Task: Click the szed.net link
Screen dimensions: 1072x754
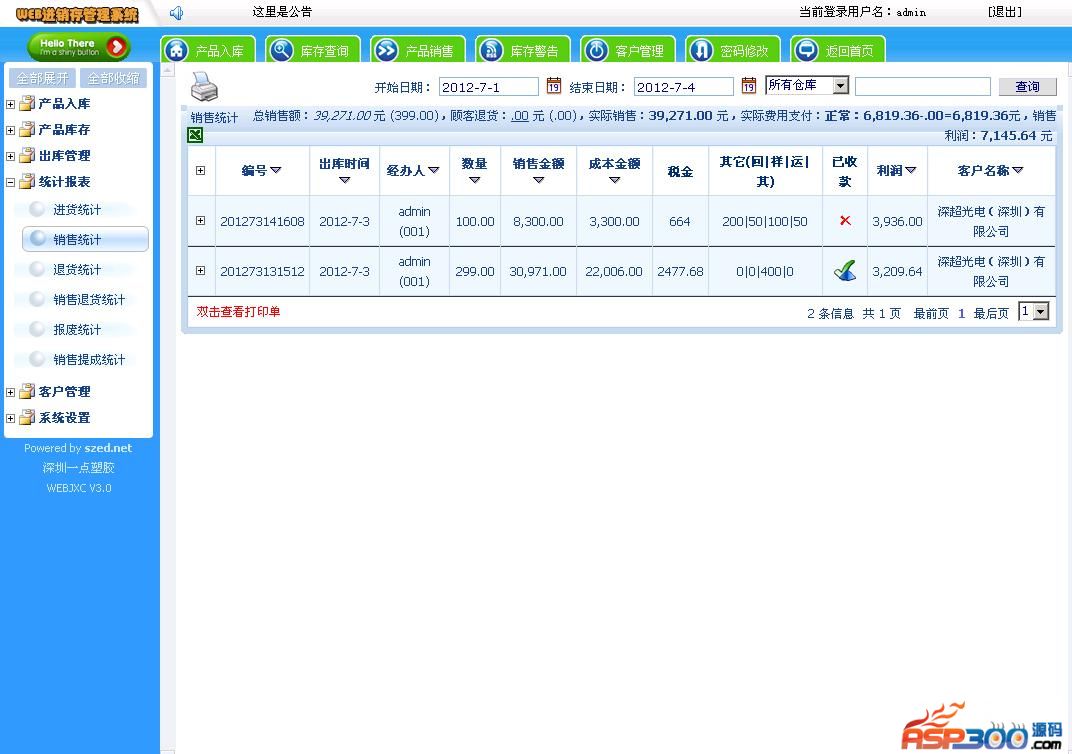Action: click(x=108, y=448)
